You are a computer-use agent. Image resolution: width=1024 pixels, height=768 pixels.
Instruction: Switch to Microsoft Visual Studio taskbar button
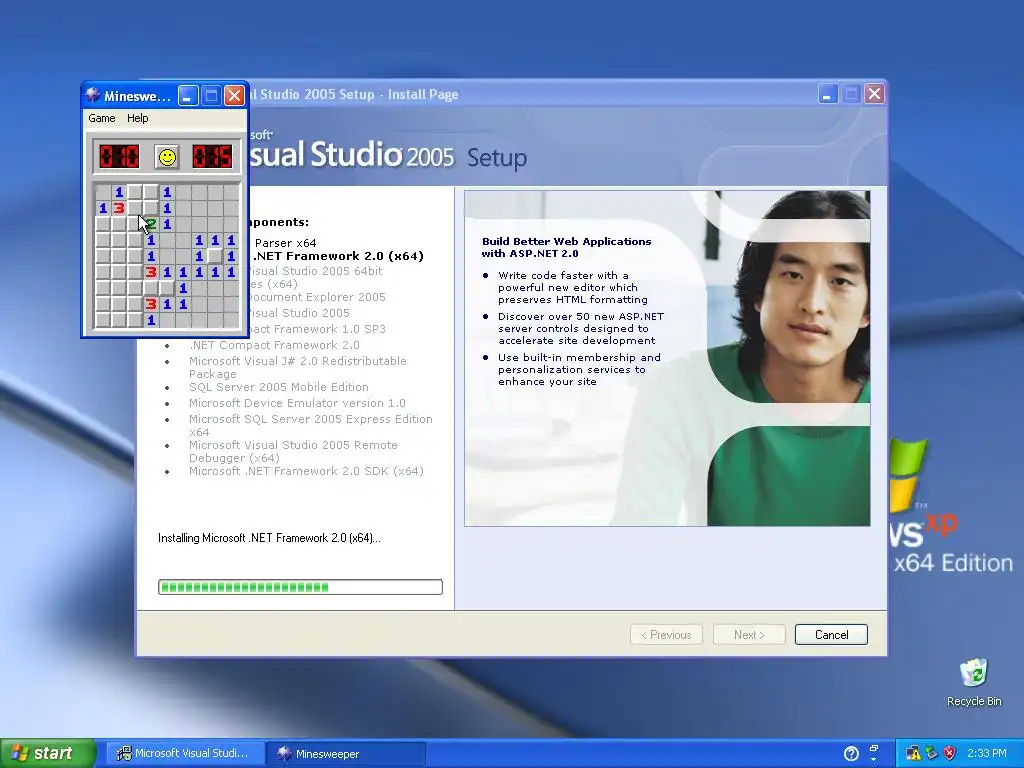[x=184, y=754]
